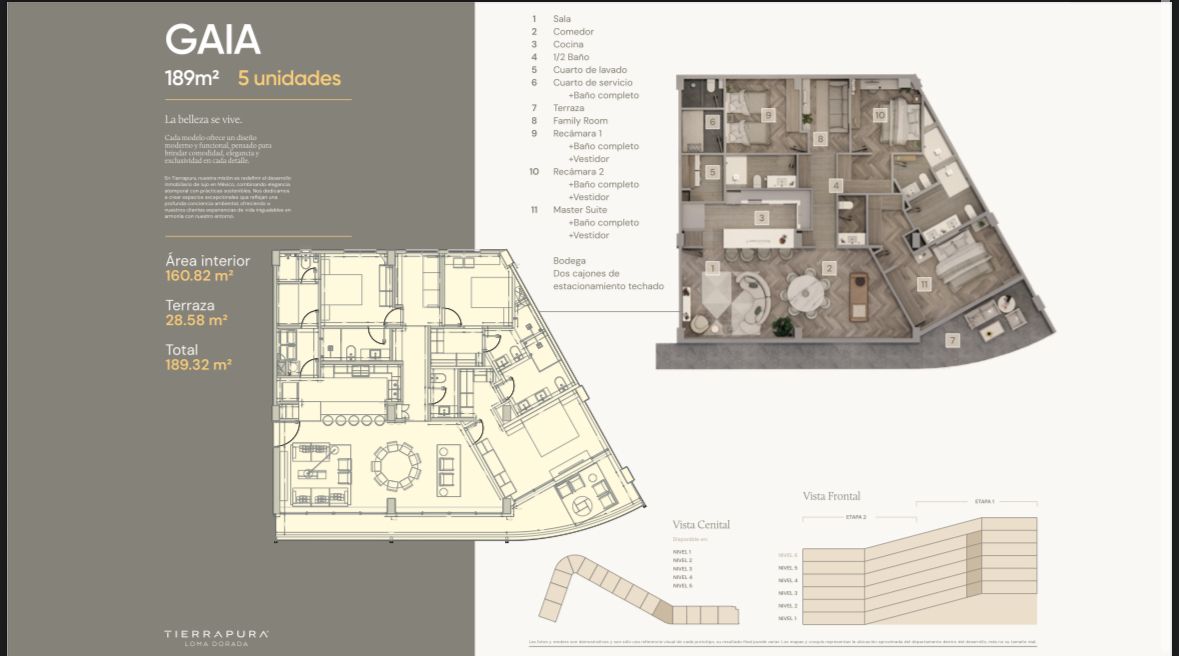1179x656 pixels.
Task: Click marker 5 on rendered floor plan
Action: (x=713, y=172)
